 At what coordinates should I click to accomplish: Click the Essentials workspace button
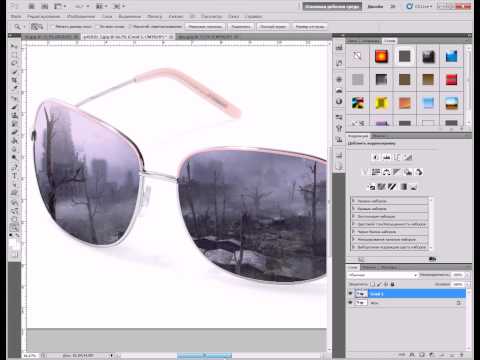[x=332, y=6]
